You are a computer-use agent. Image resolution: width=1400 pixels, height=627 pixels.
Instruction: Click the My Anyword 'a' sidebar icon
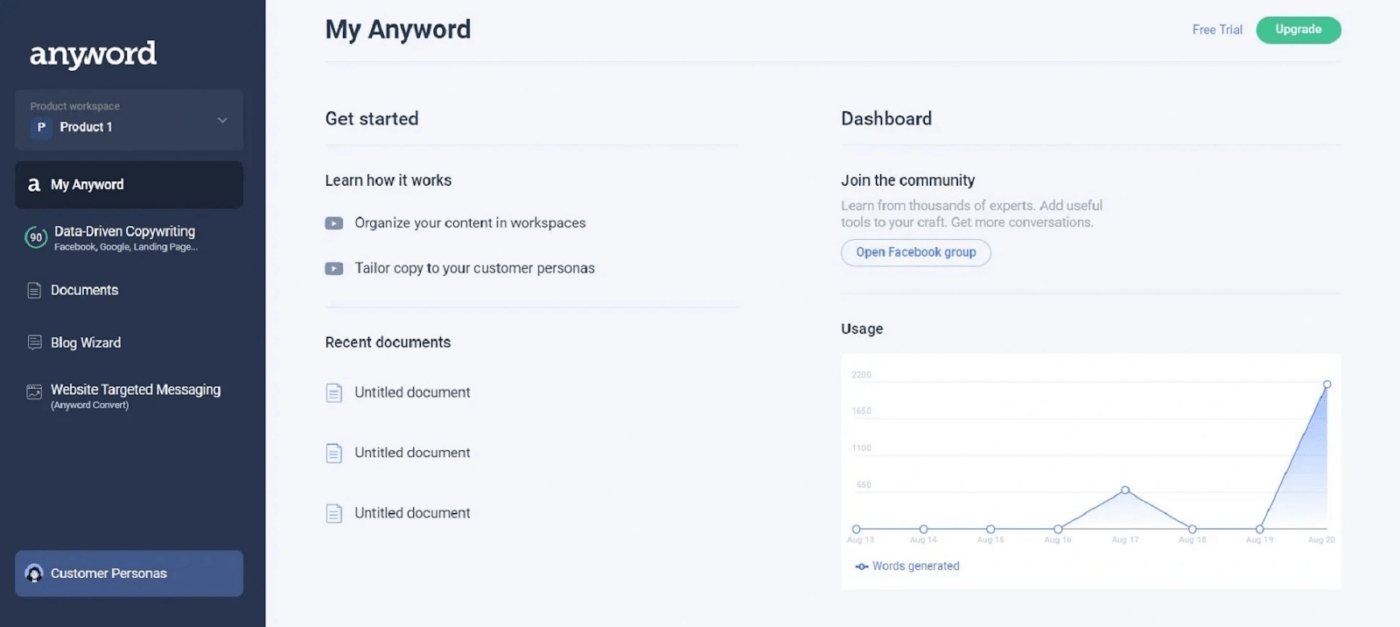pyautogui.click(x=34, y=185)
